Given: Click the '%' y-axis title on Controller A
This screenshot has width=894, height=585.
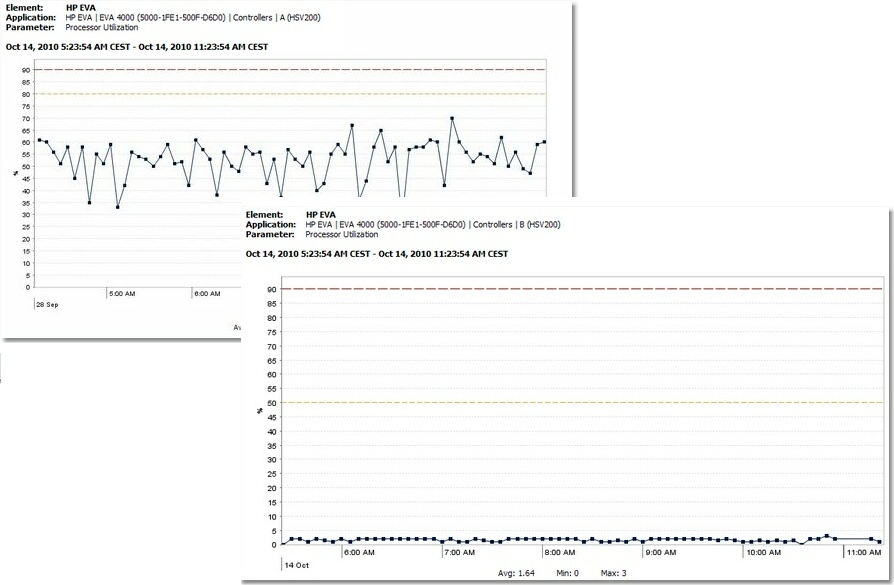Looking at the screenshot, I should 15,173.
